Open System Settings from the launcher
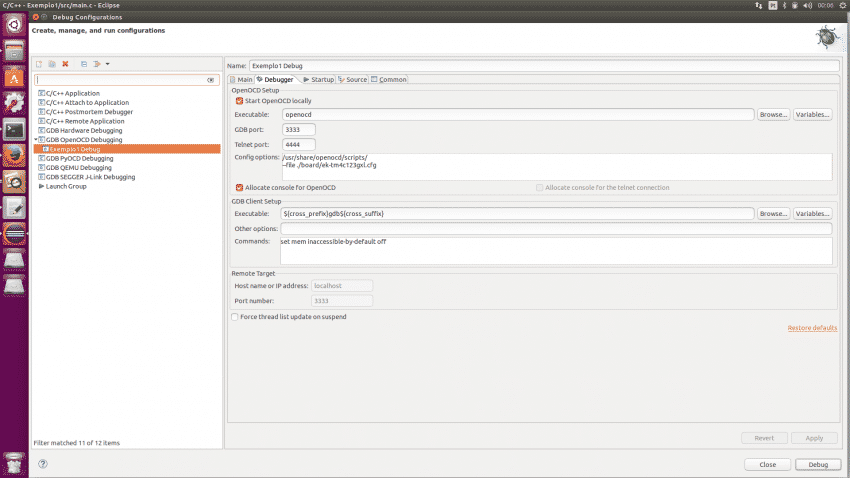This screenshot has width=850, height=478. tap(14, 104)
